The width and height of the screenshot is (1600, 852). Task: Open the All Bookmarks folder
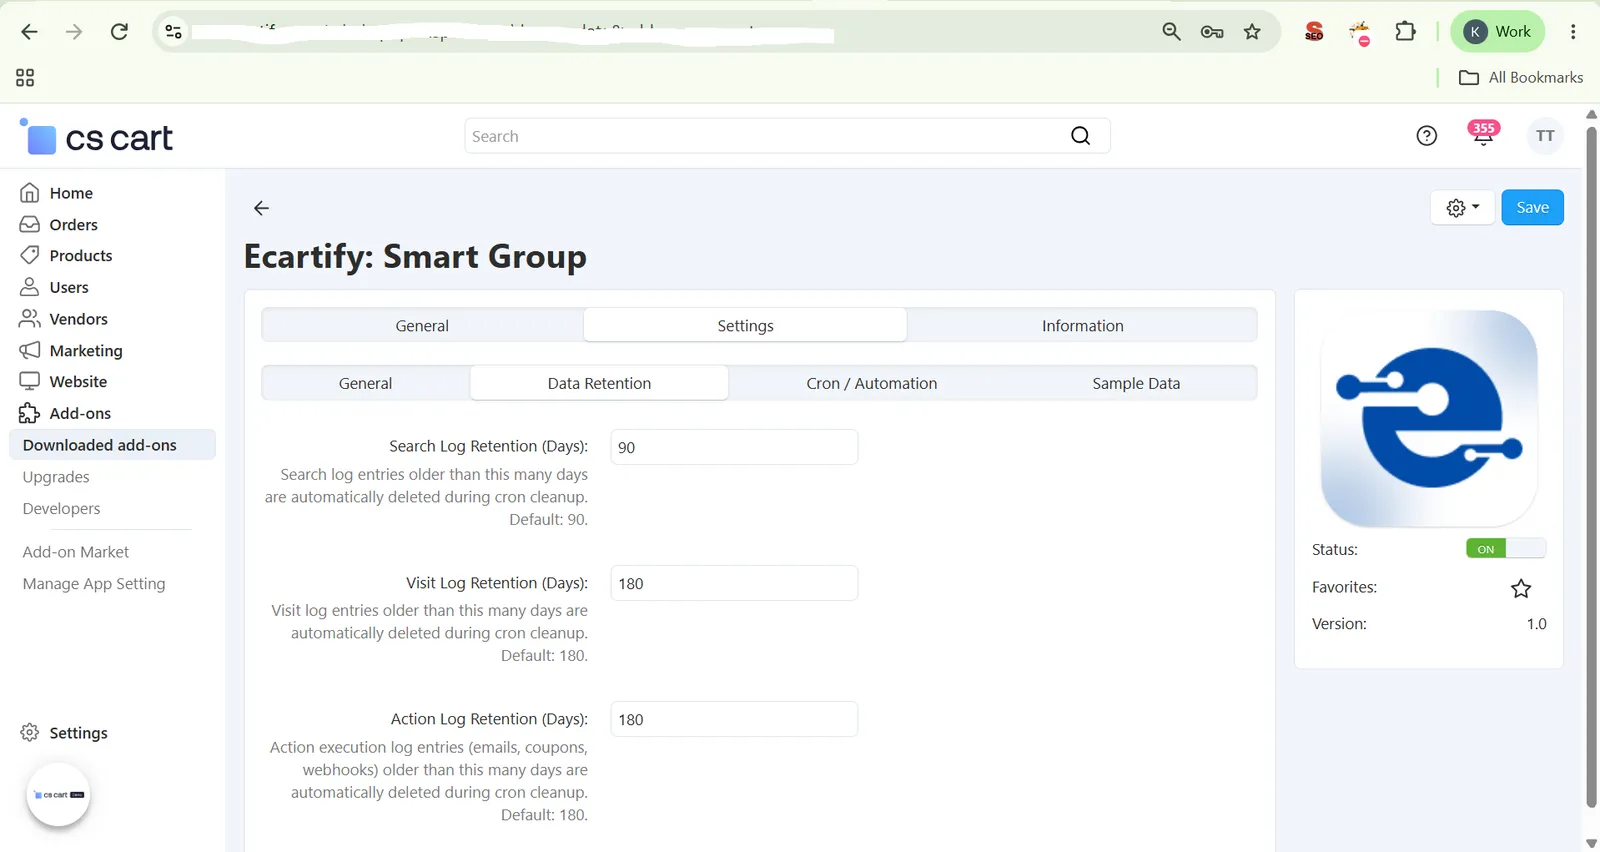[x=1521, y=78]
